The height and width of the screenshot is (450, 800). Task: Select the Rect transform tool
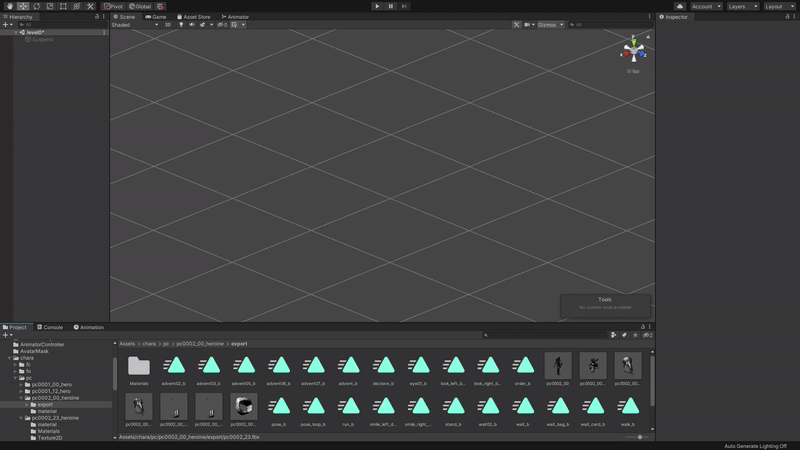pos(63,6)
